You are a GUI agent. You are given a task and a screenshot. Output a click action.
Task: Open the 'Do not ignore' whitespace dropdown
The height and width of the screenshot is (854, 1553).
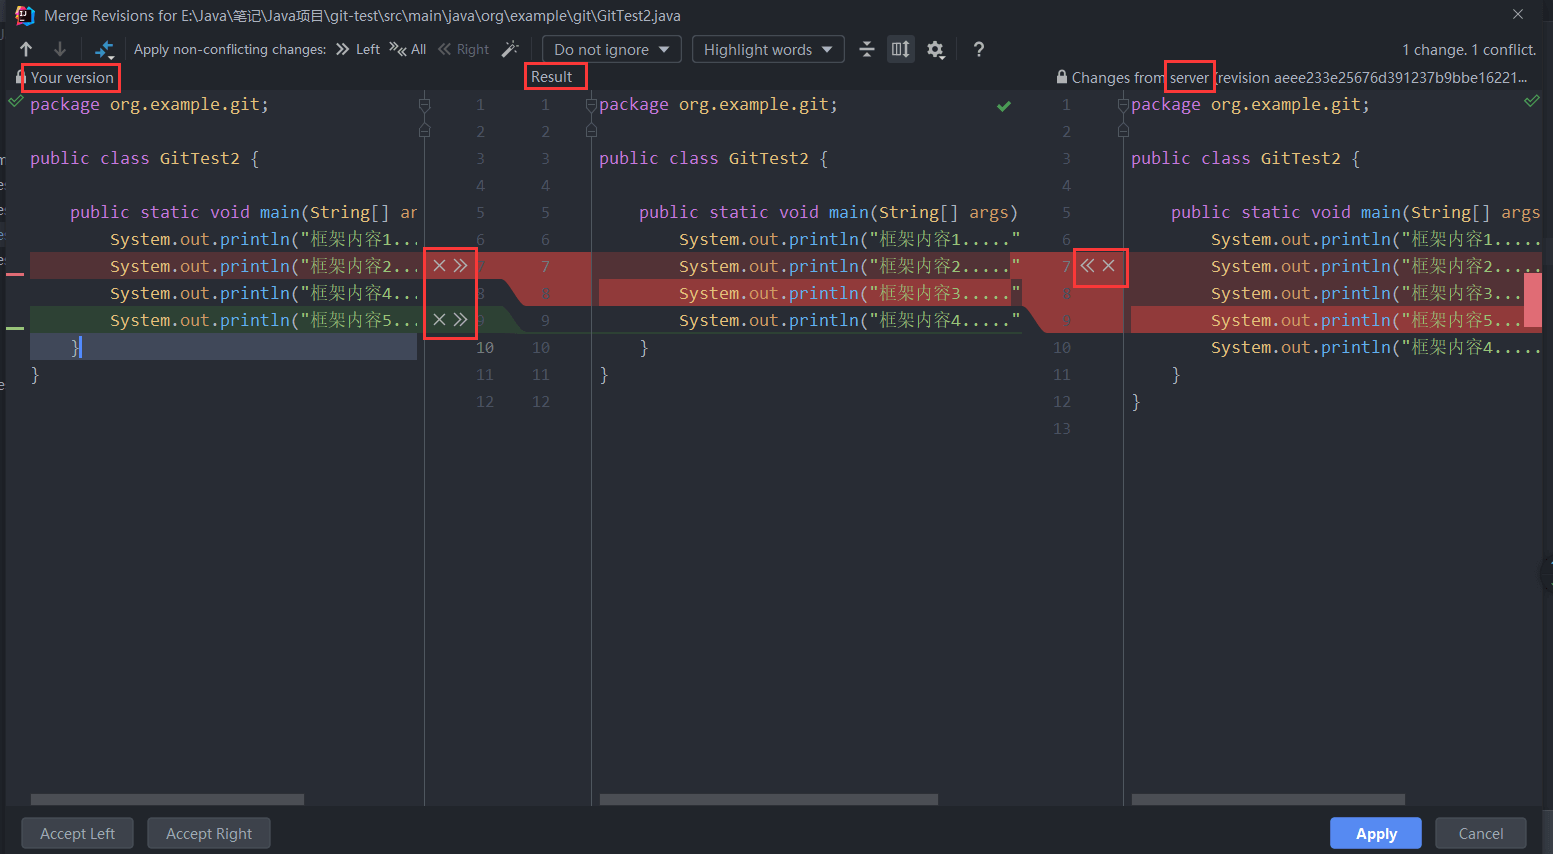tap(612, 49)
